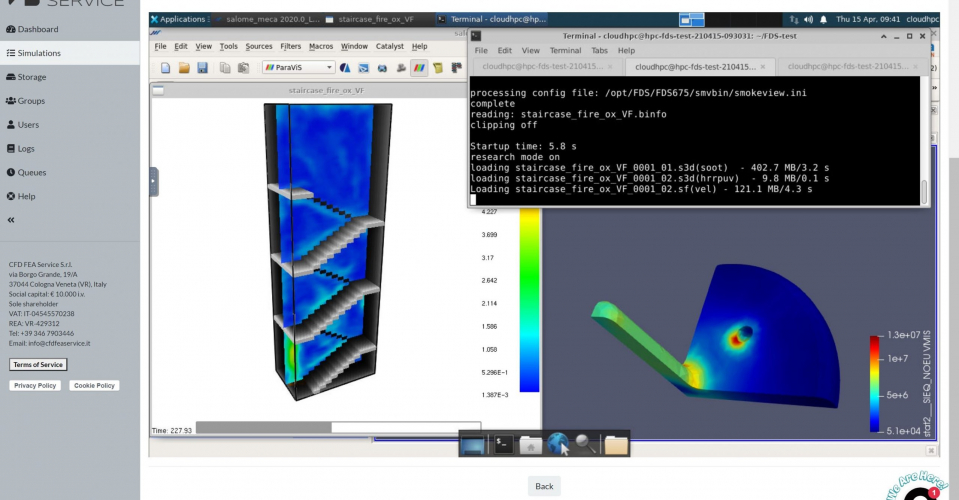Activate the blue module icon after Mesh
959x500 pixels.
(x=382, y=67)
